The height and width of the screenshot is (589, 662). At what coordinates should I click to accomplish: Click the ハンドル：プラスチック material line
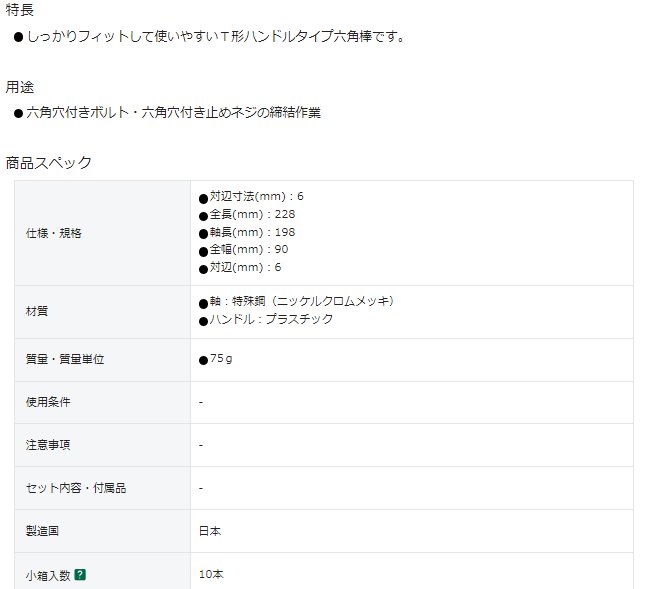click(x=271, y=319)
